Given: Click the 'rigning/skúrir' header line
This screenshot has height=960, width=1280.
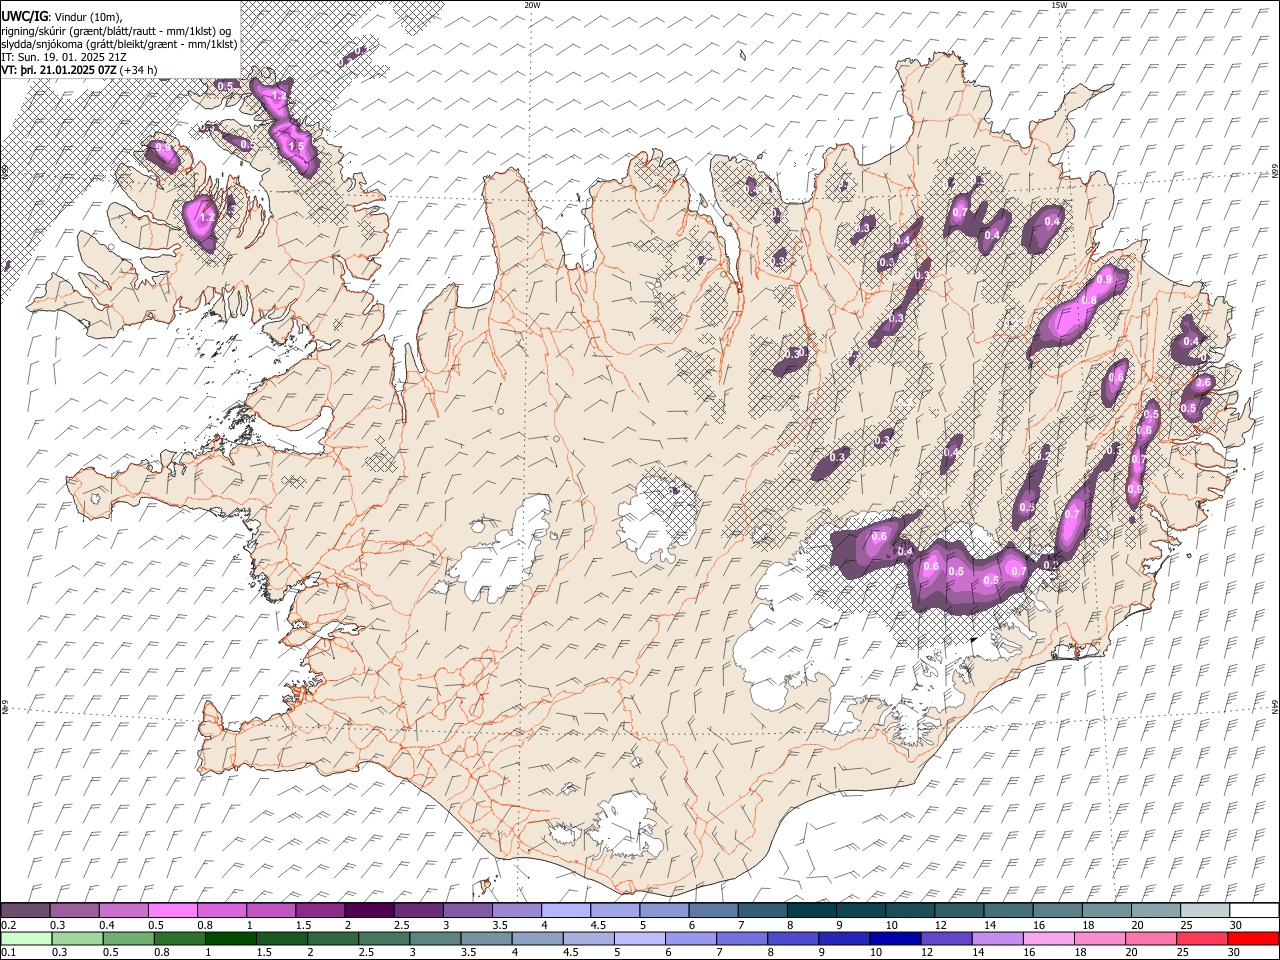Looking at the screenshot, I should click(x=117, y=31).
